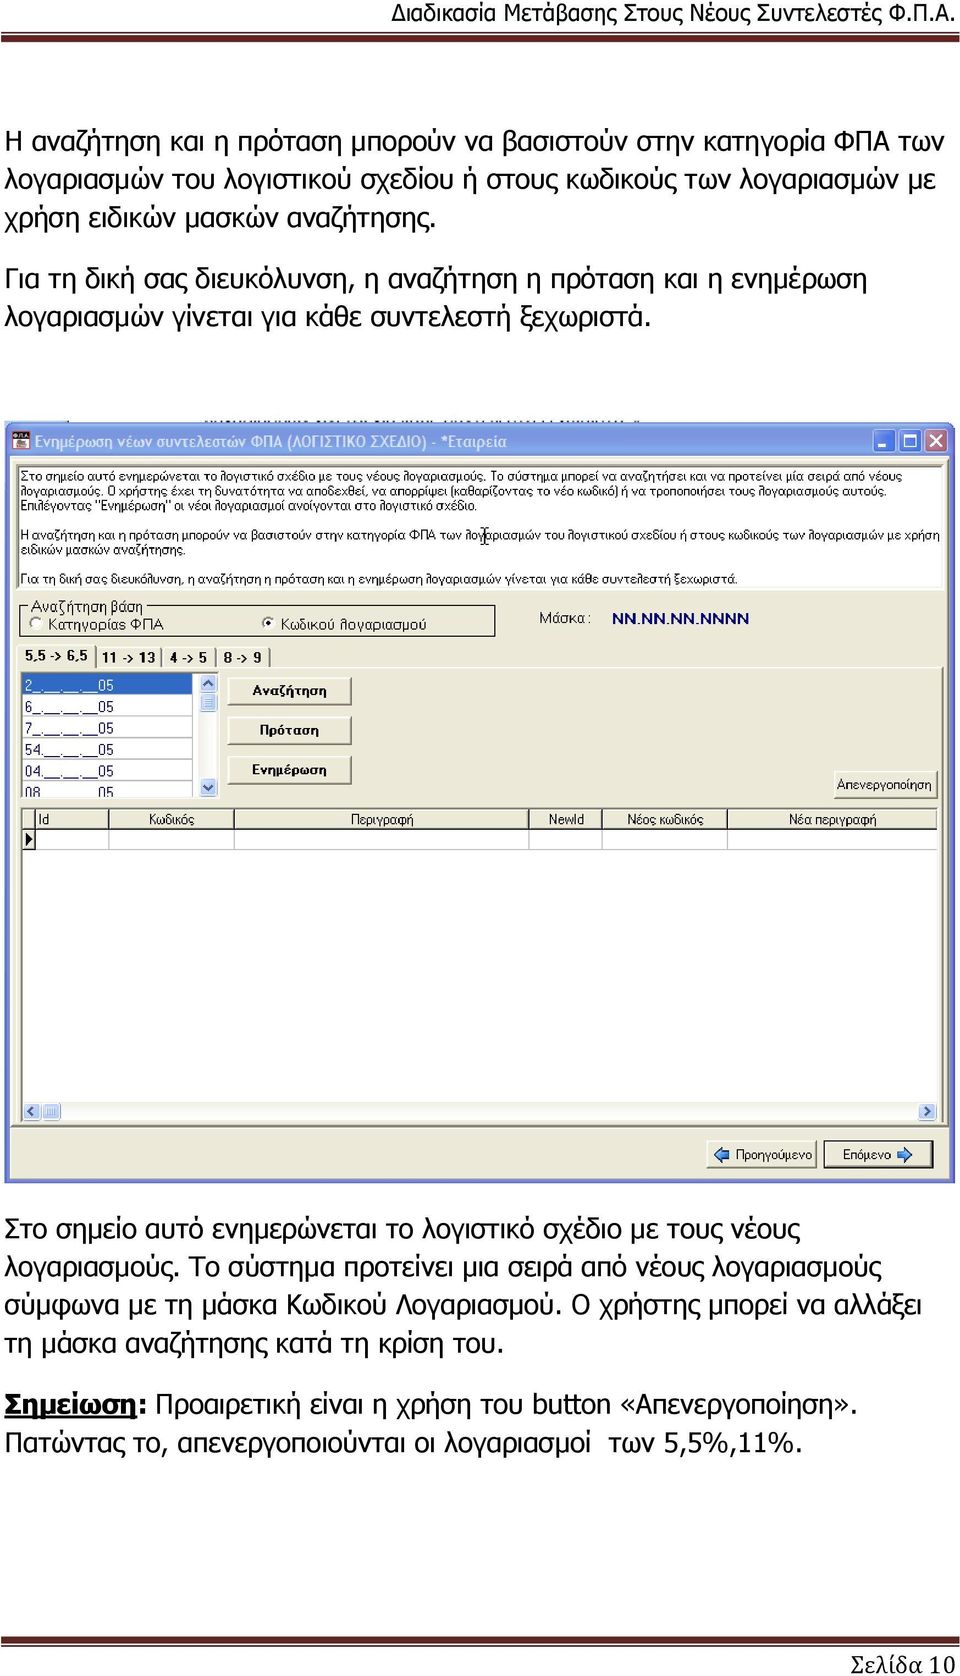Click the Κωδικός column header
Viewport: 960px width, 1676px height.
point(171,820)
